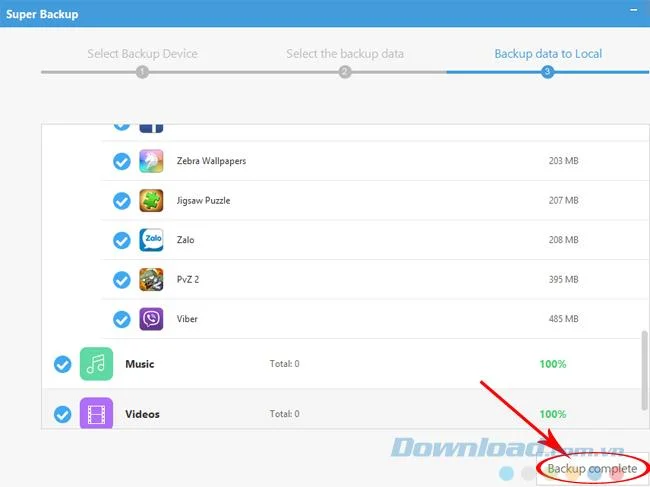The width and height of the screenshot is (650, 487).
Task: Click the green Music category icon
Action: coord(96,364)
